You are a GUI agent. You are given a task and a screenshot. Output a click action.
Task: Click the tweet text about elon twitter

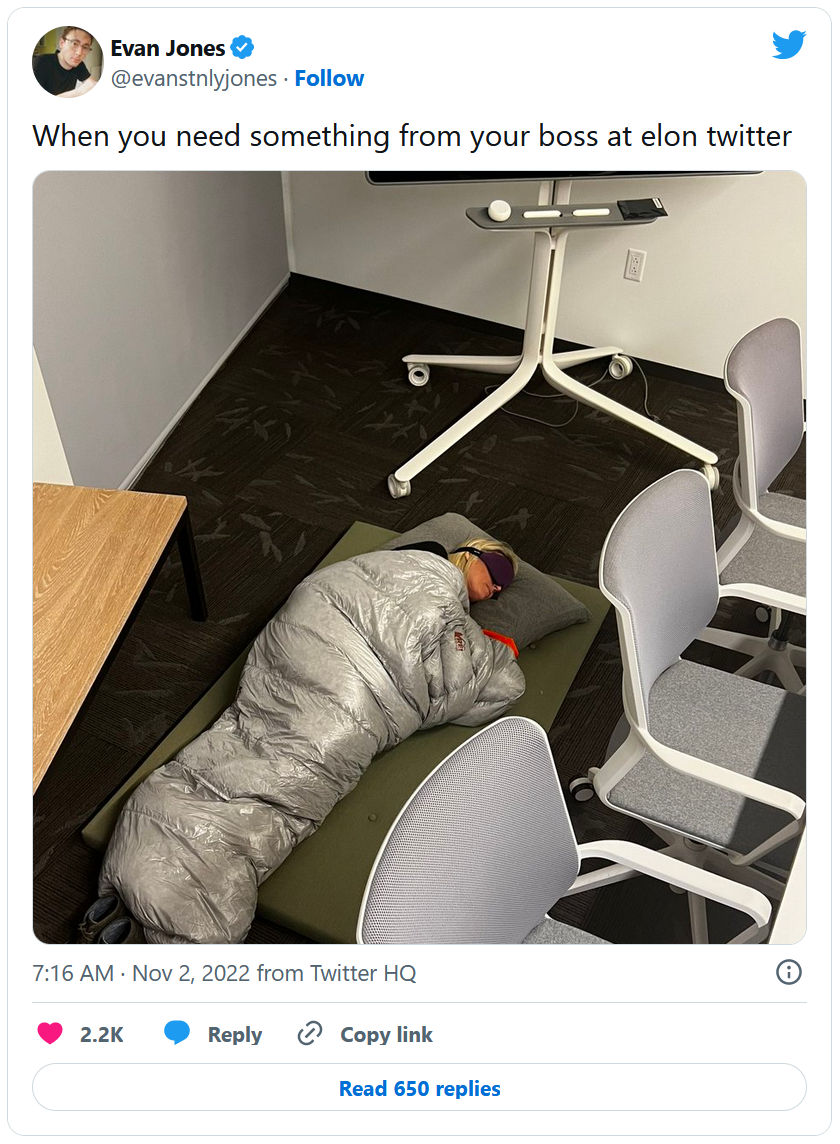coord(412,136)
